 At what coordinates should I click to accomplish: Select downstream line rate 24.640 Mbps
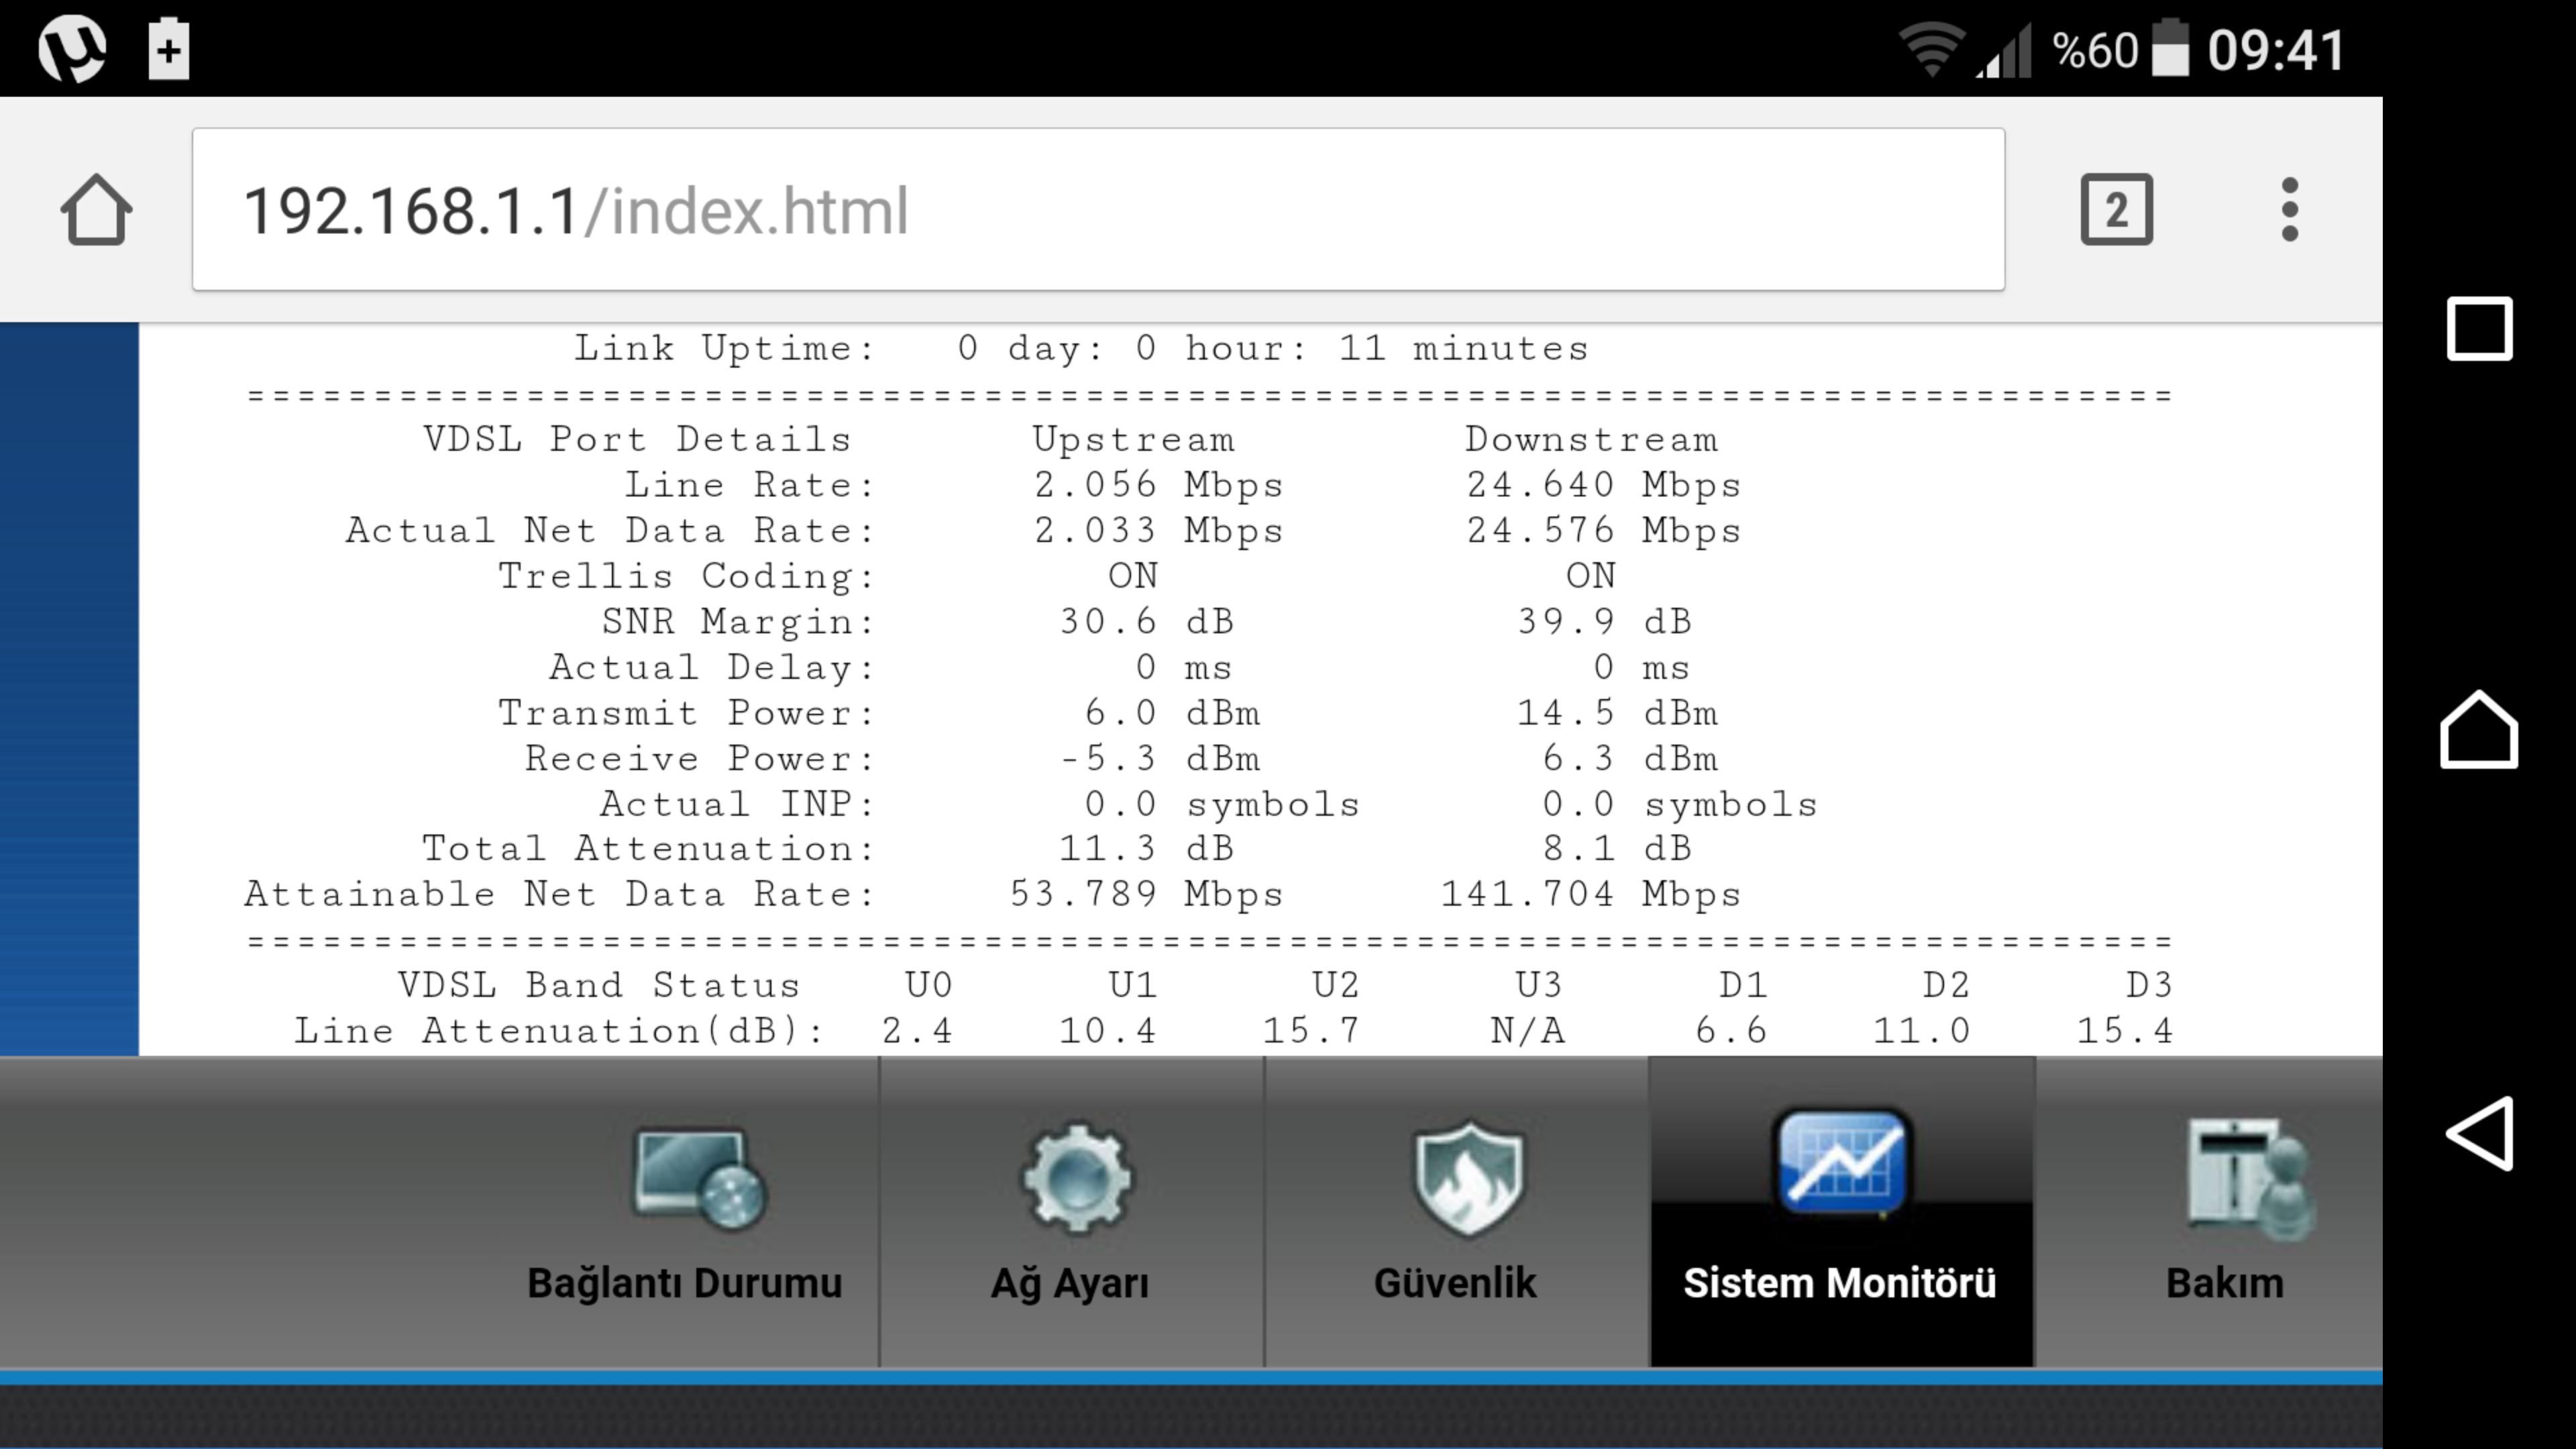(1603, 486)
